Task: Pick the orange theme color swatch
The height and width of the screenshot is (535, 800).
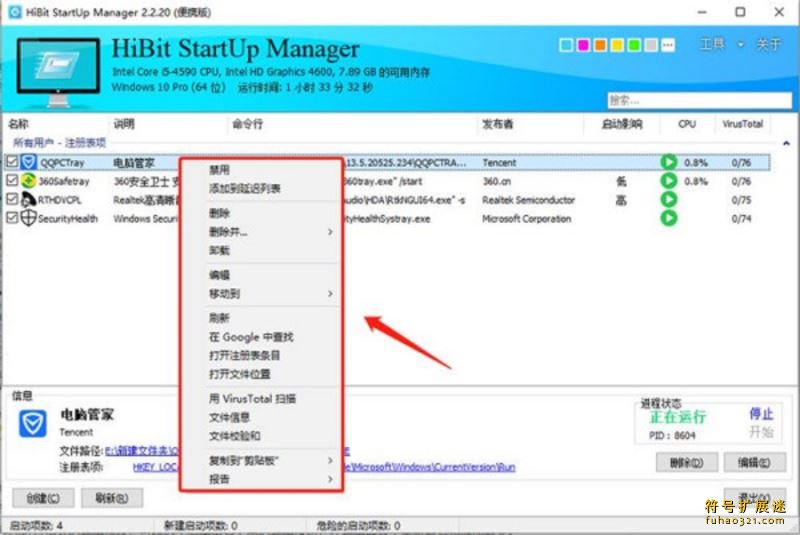Action: [600, 45]
